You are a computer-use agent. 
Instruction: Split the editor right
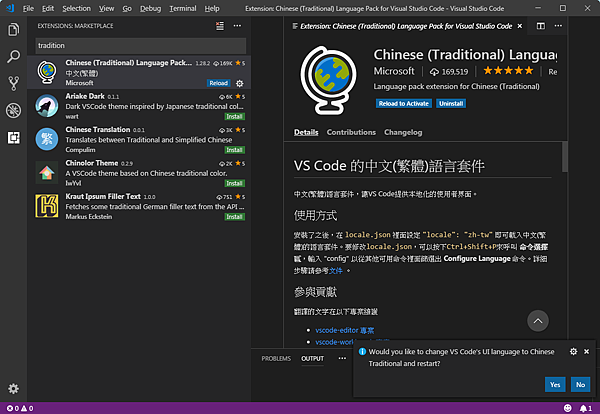[x=541, y=26]
